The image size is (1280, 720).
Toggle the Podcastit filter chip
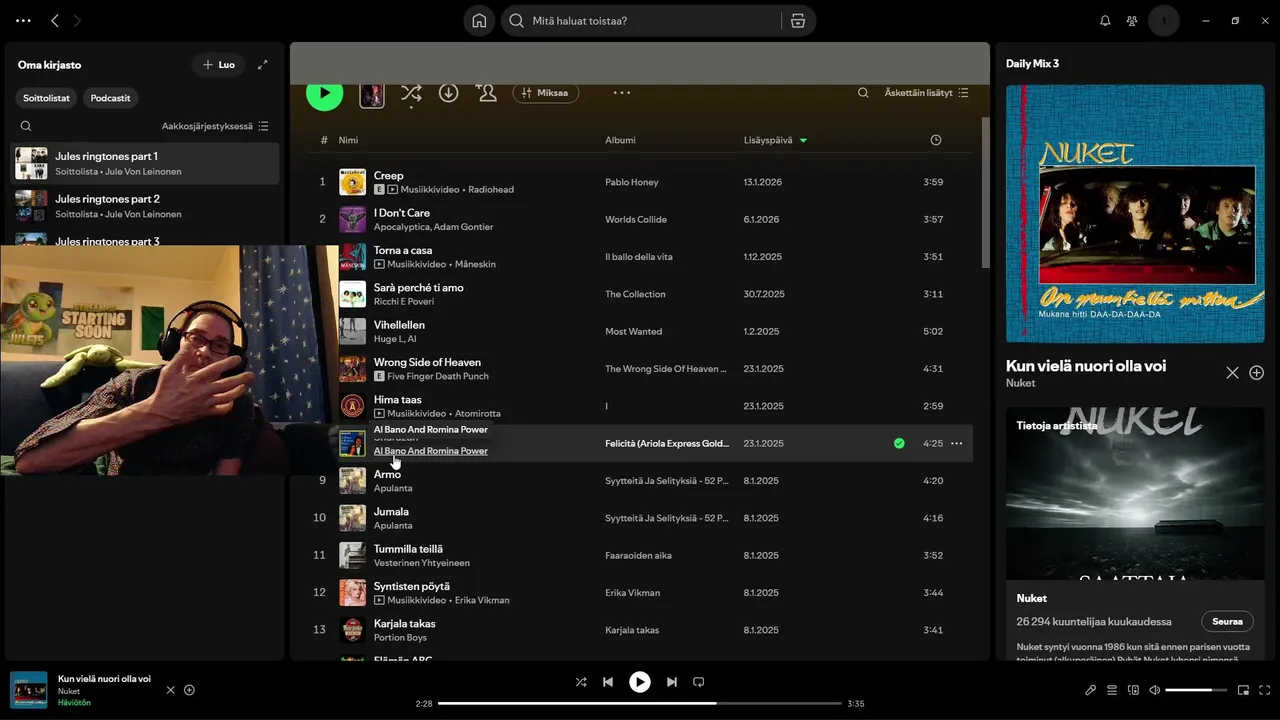[x=110, y=98]
